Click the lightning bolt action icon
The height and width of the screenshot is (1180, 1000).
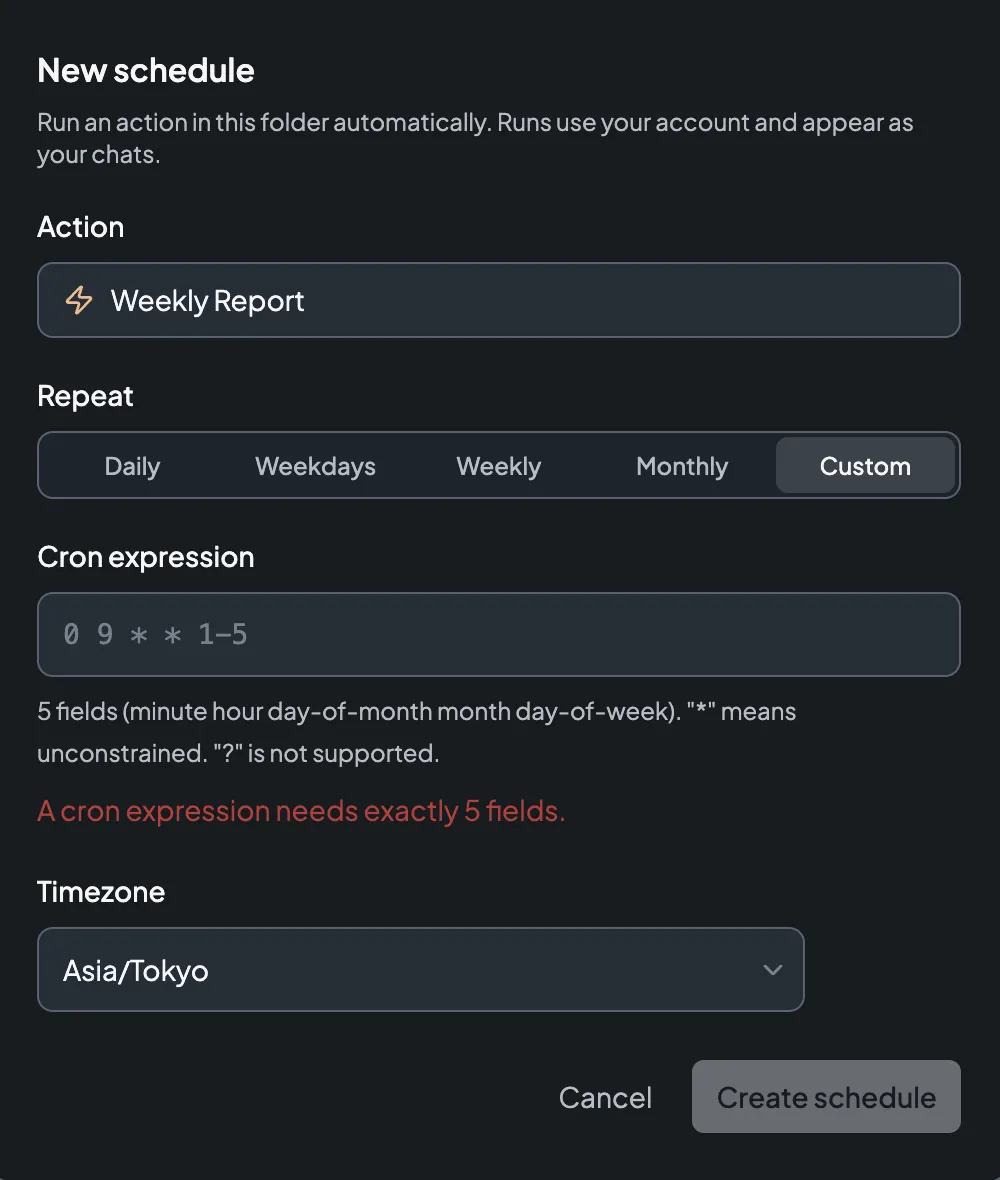[x=79, y=300]
